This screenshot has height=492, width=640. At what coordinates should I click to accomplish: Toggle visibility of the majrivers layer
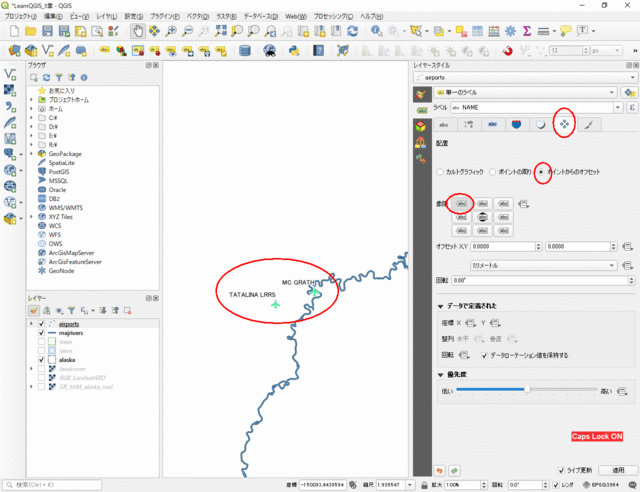tap(40, 333)
